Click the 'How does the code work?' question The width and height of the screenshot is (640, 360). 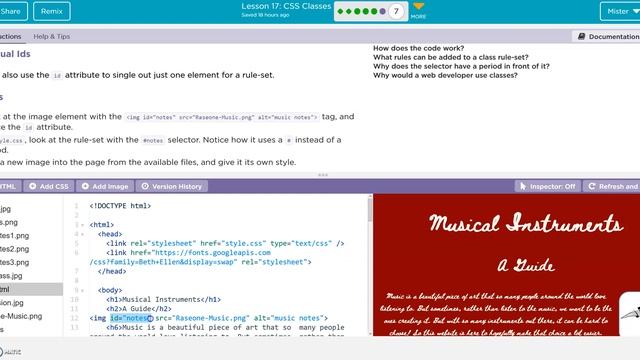[x=418, y=48]
